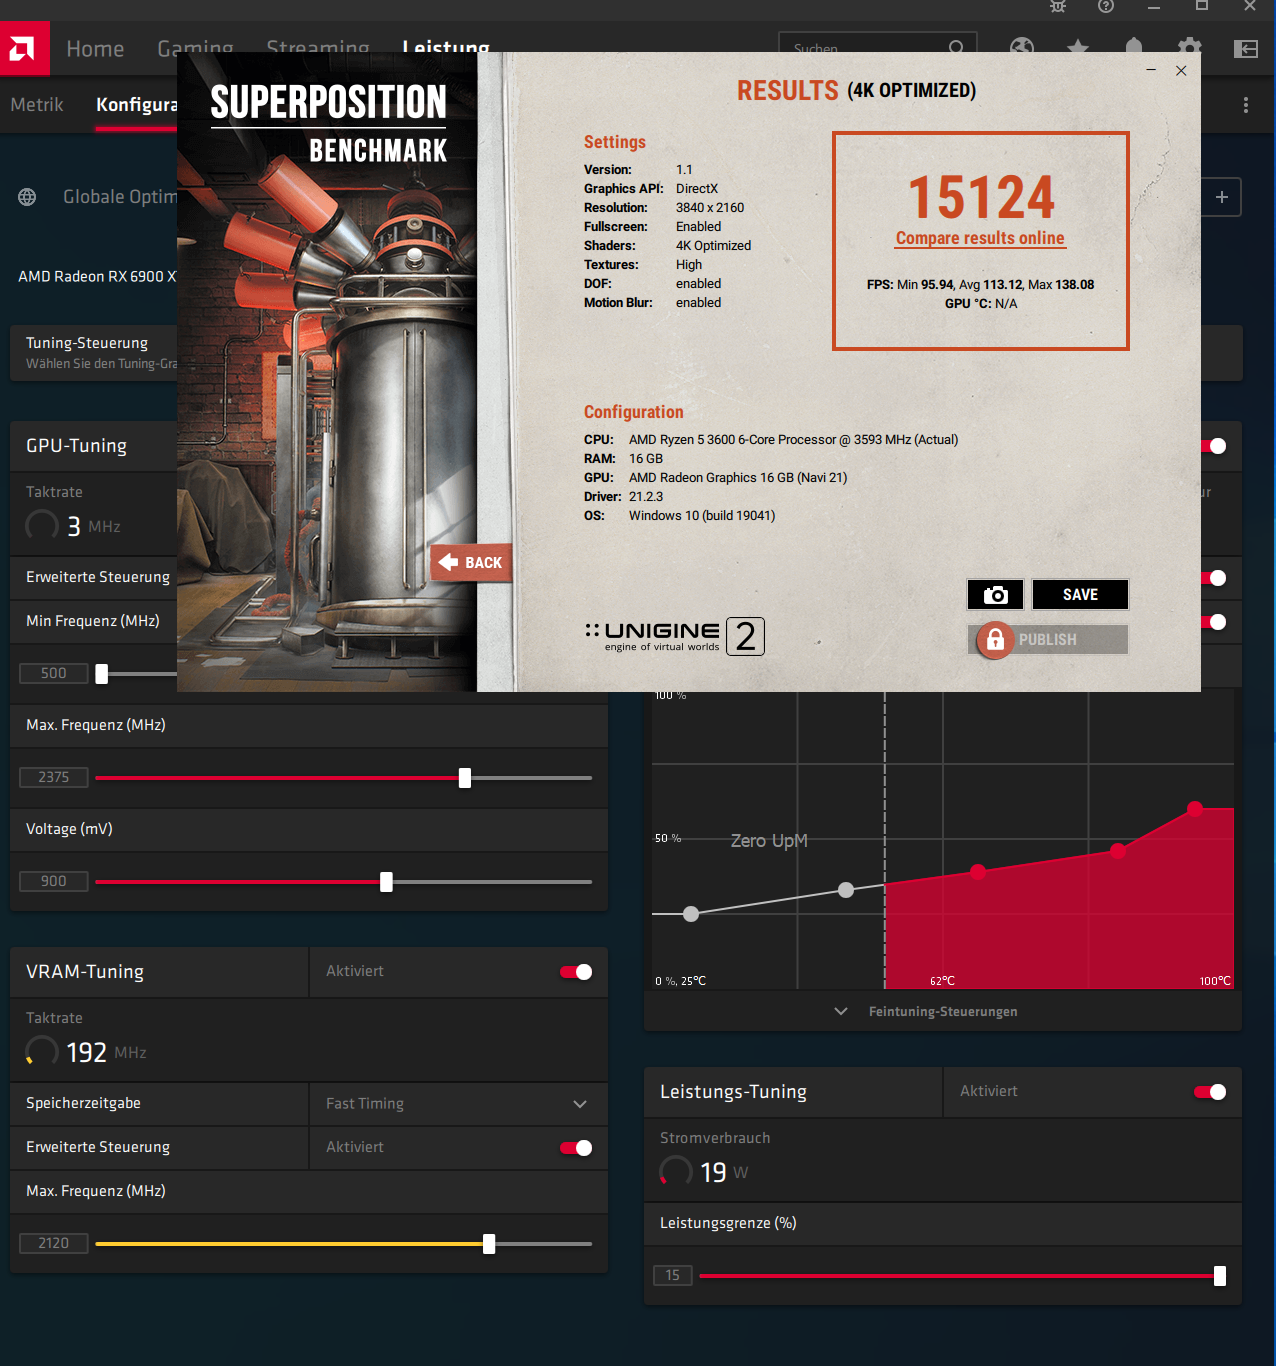This screenshot has width=1276, height=1366.
Task: Click the search magnifier icon
Action: pyautogui.click(x=956, y=47)
